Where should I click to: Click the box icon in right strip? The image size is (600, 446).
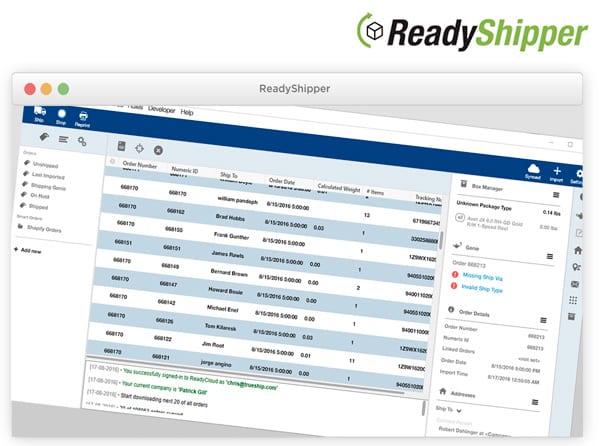click(571, 316)
